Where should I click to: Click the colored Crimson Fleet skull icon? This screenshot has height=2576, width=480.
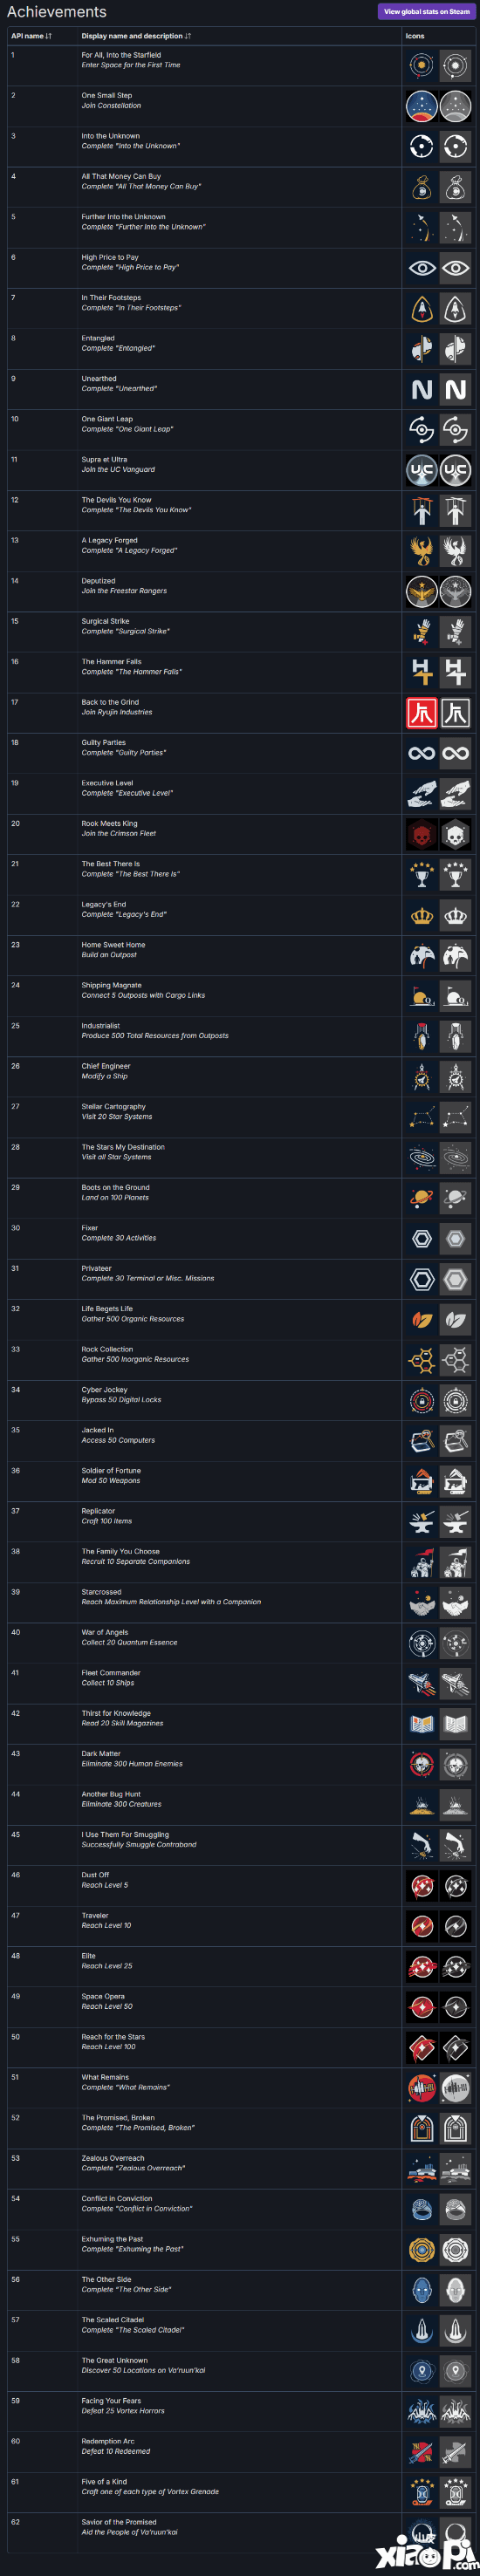click(x=422, y=834)
